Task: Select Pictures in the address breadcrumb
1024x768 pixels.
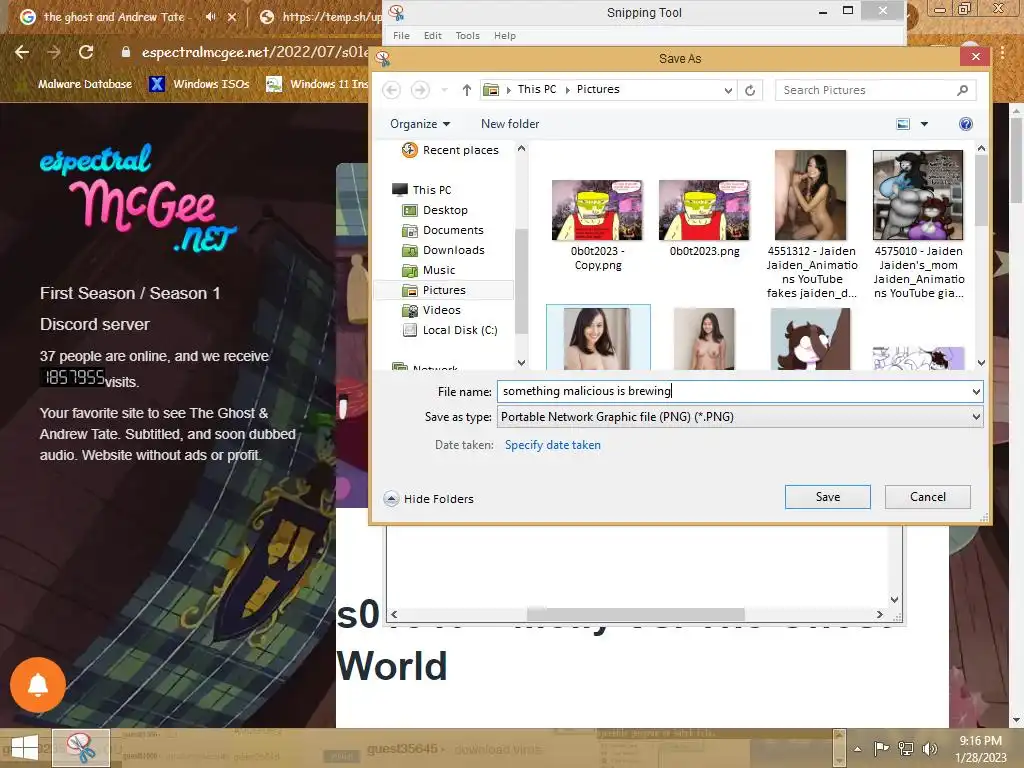Action: (598, 89)
